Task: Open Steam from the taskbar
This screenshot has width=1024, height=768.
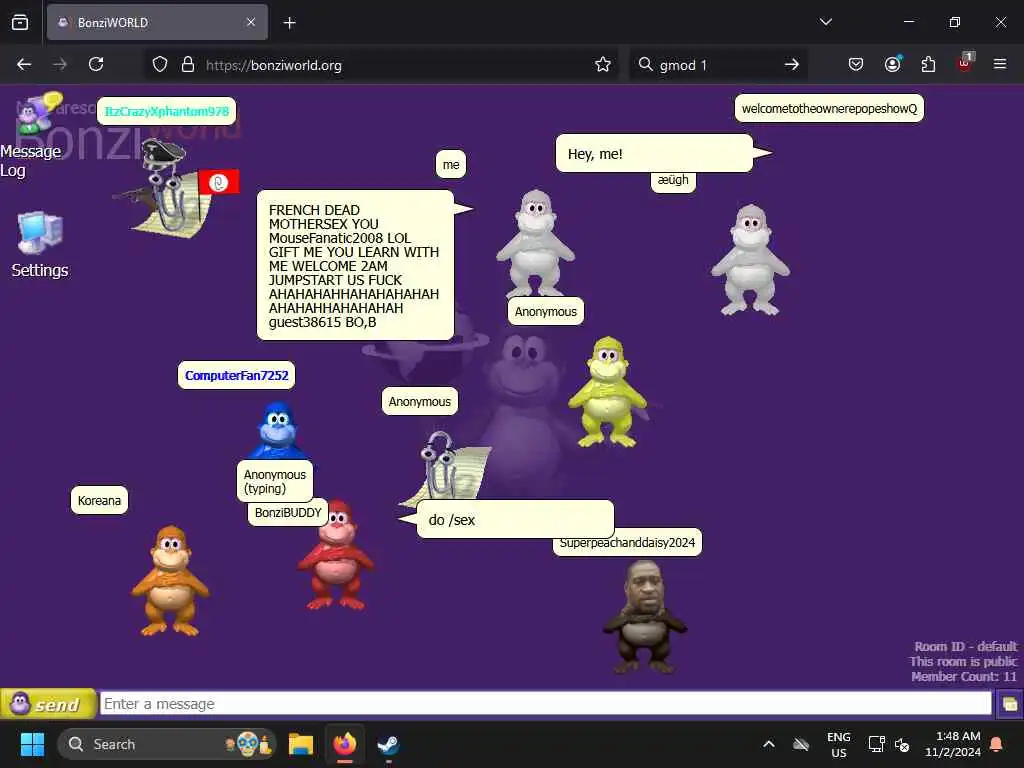Action: tap(389, 744)
